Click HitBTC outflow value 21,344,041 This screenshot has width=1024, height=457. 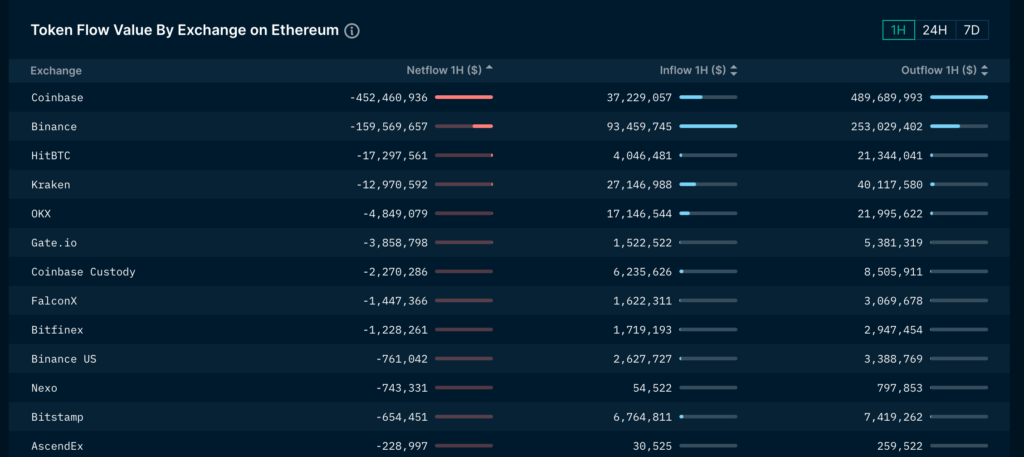tap(890, 155)
